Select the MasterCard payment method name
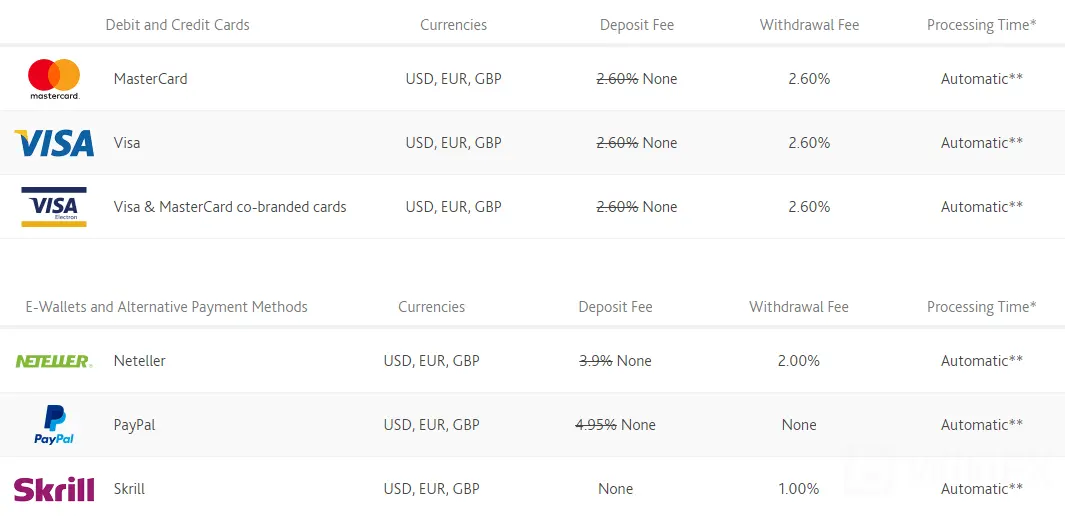 [150, 79]
